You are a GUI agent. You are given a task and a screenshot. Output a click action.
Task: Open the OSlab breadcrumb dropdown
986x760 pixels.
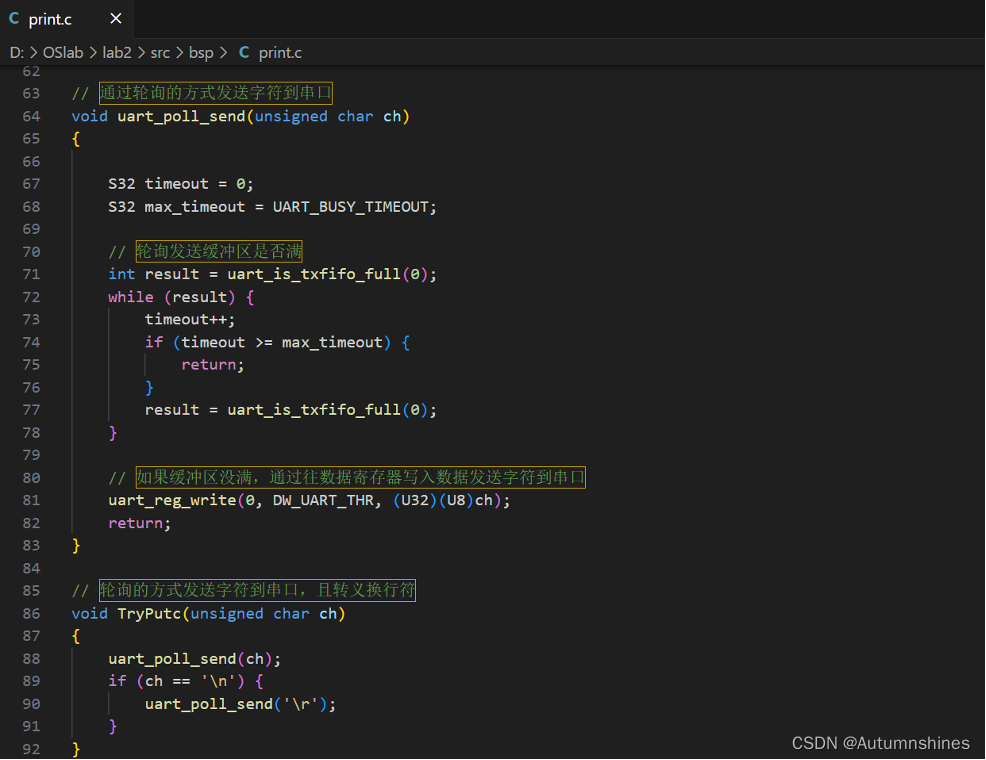(x=63, y=52)
